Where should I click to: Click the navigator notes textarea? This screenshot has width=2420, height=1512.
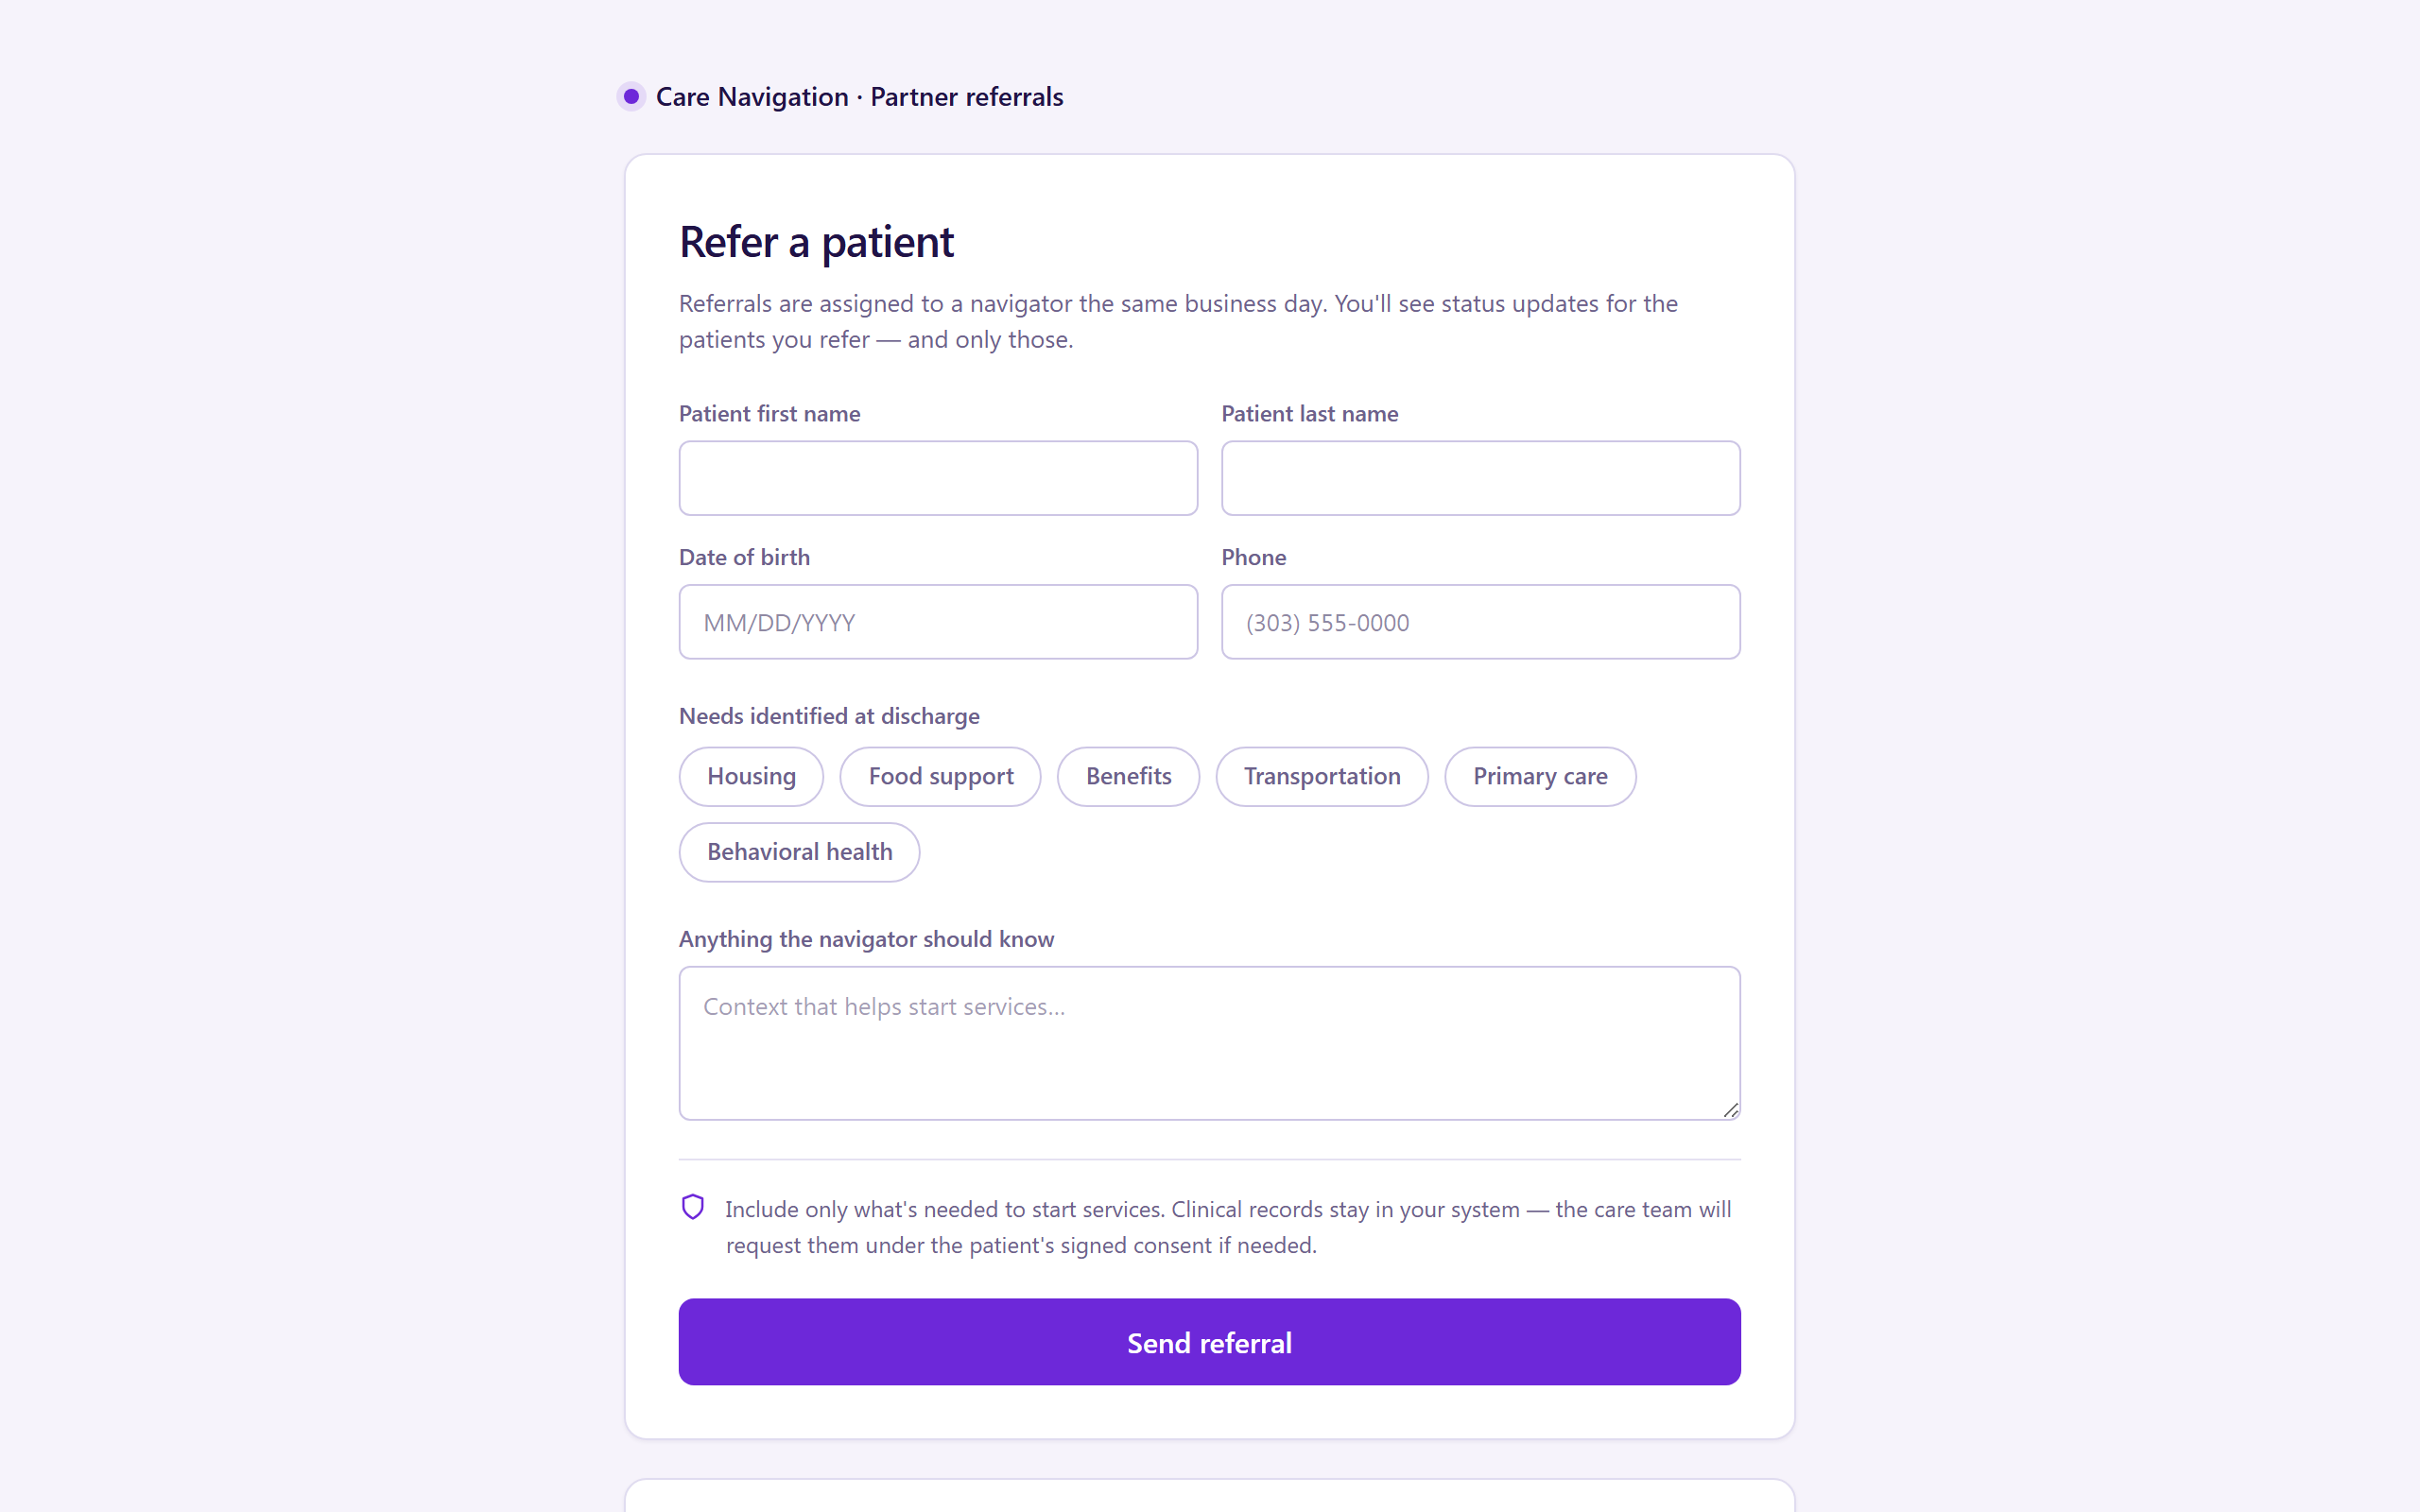[x=1210, y=1043]
